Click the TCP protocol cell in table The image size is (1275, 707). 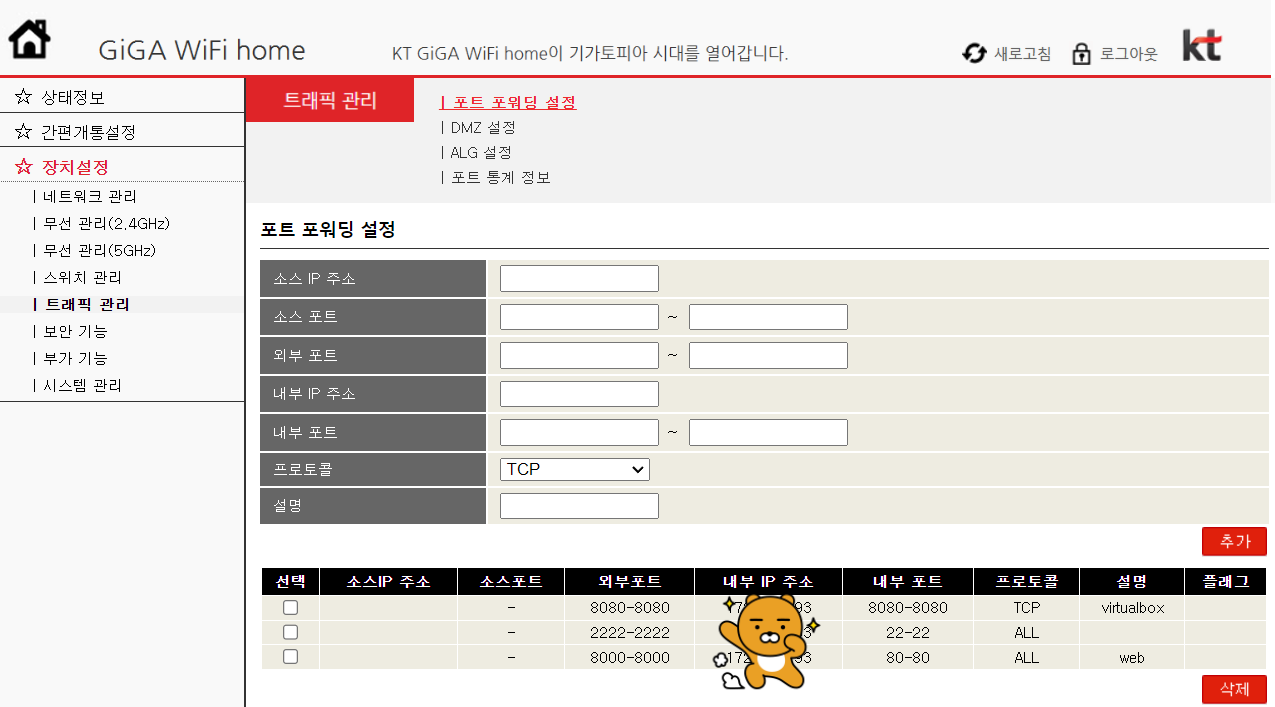[1026, 607]
